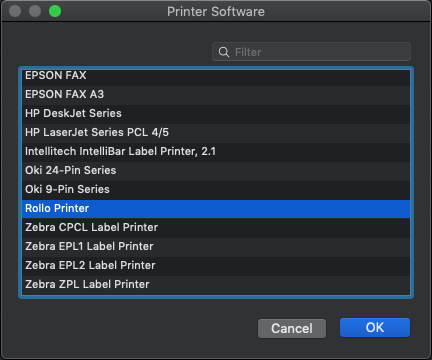Viewport: 432px width, 360px height.
Task: Choose Zebra CPCL Label Printer
Action: [216, 228]
